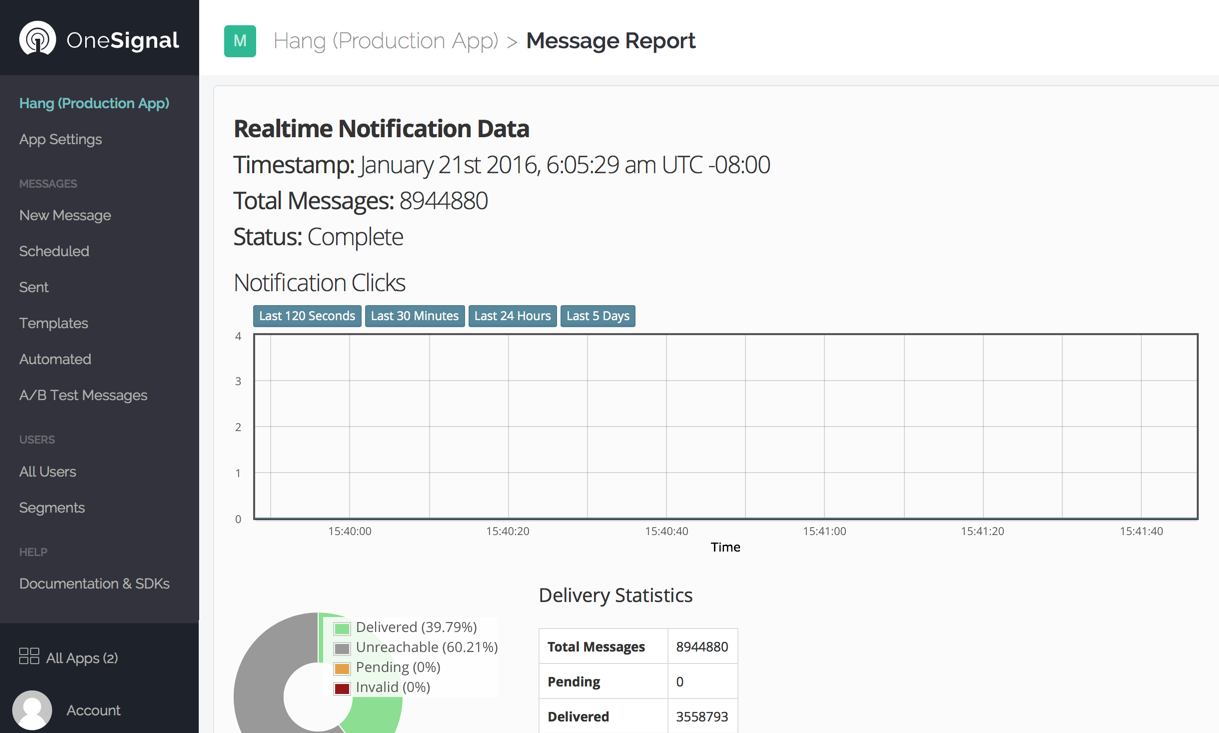Click the MESSAGES section header
The height and width of the screenshot is (733, 1219).
click(x=48, y=184)
